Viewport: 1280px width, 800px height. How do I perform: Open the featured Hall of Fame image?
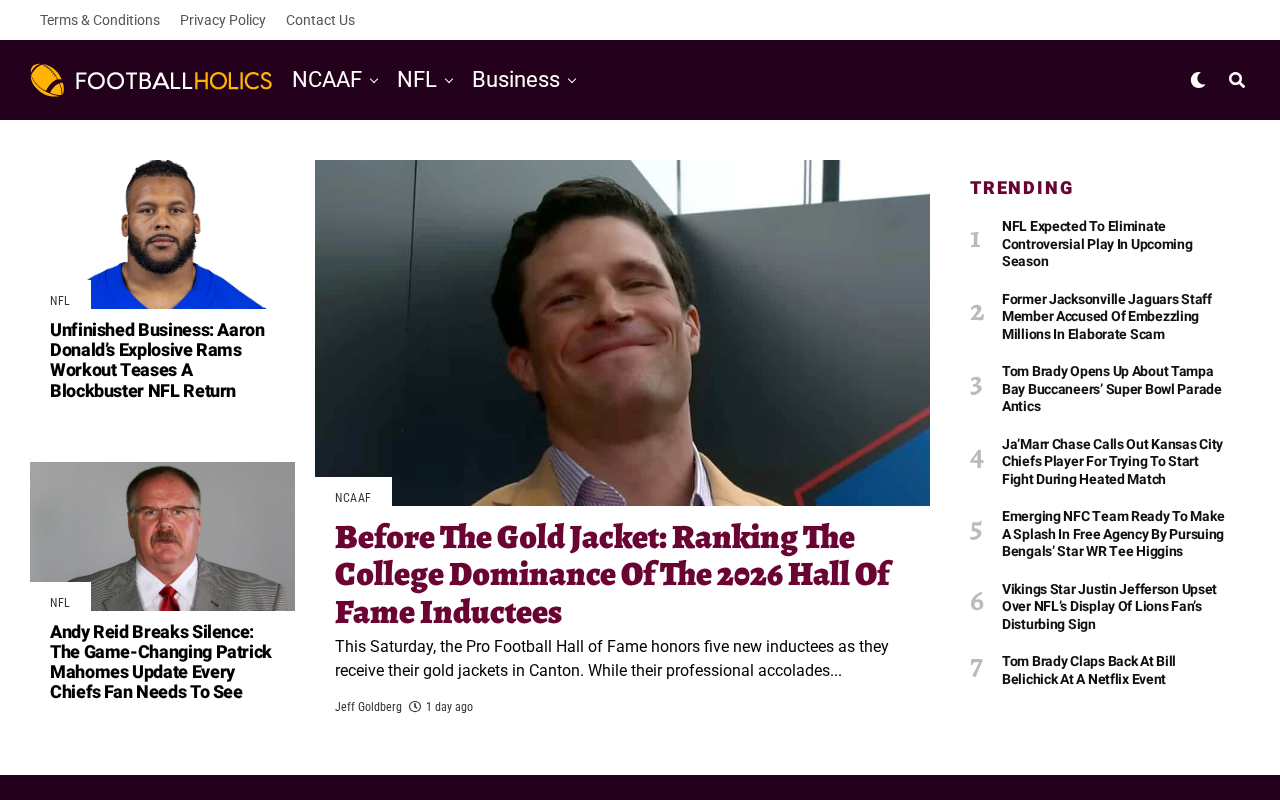622,333
